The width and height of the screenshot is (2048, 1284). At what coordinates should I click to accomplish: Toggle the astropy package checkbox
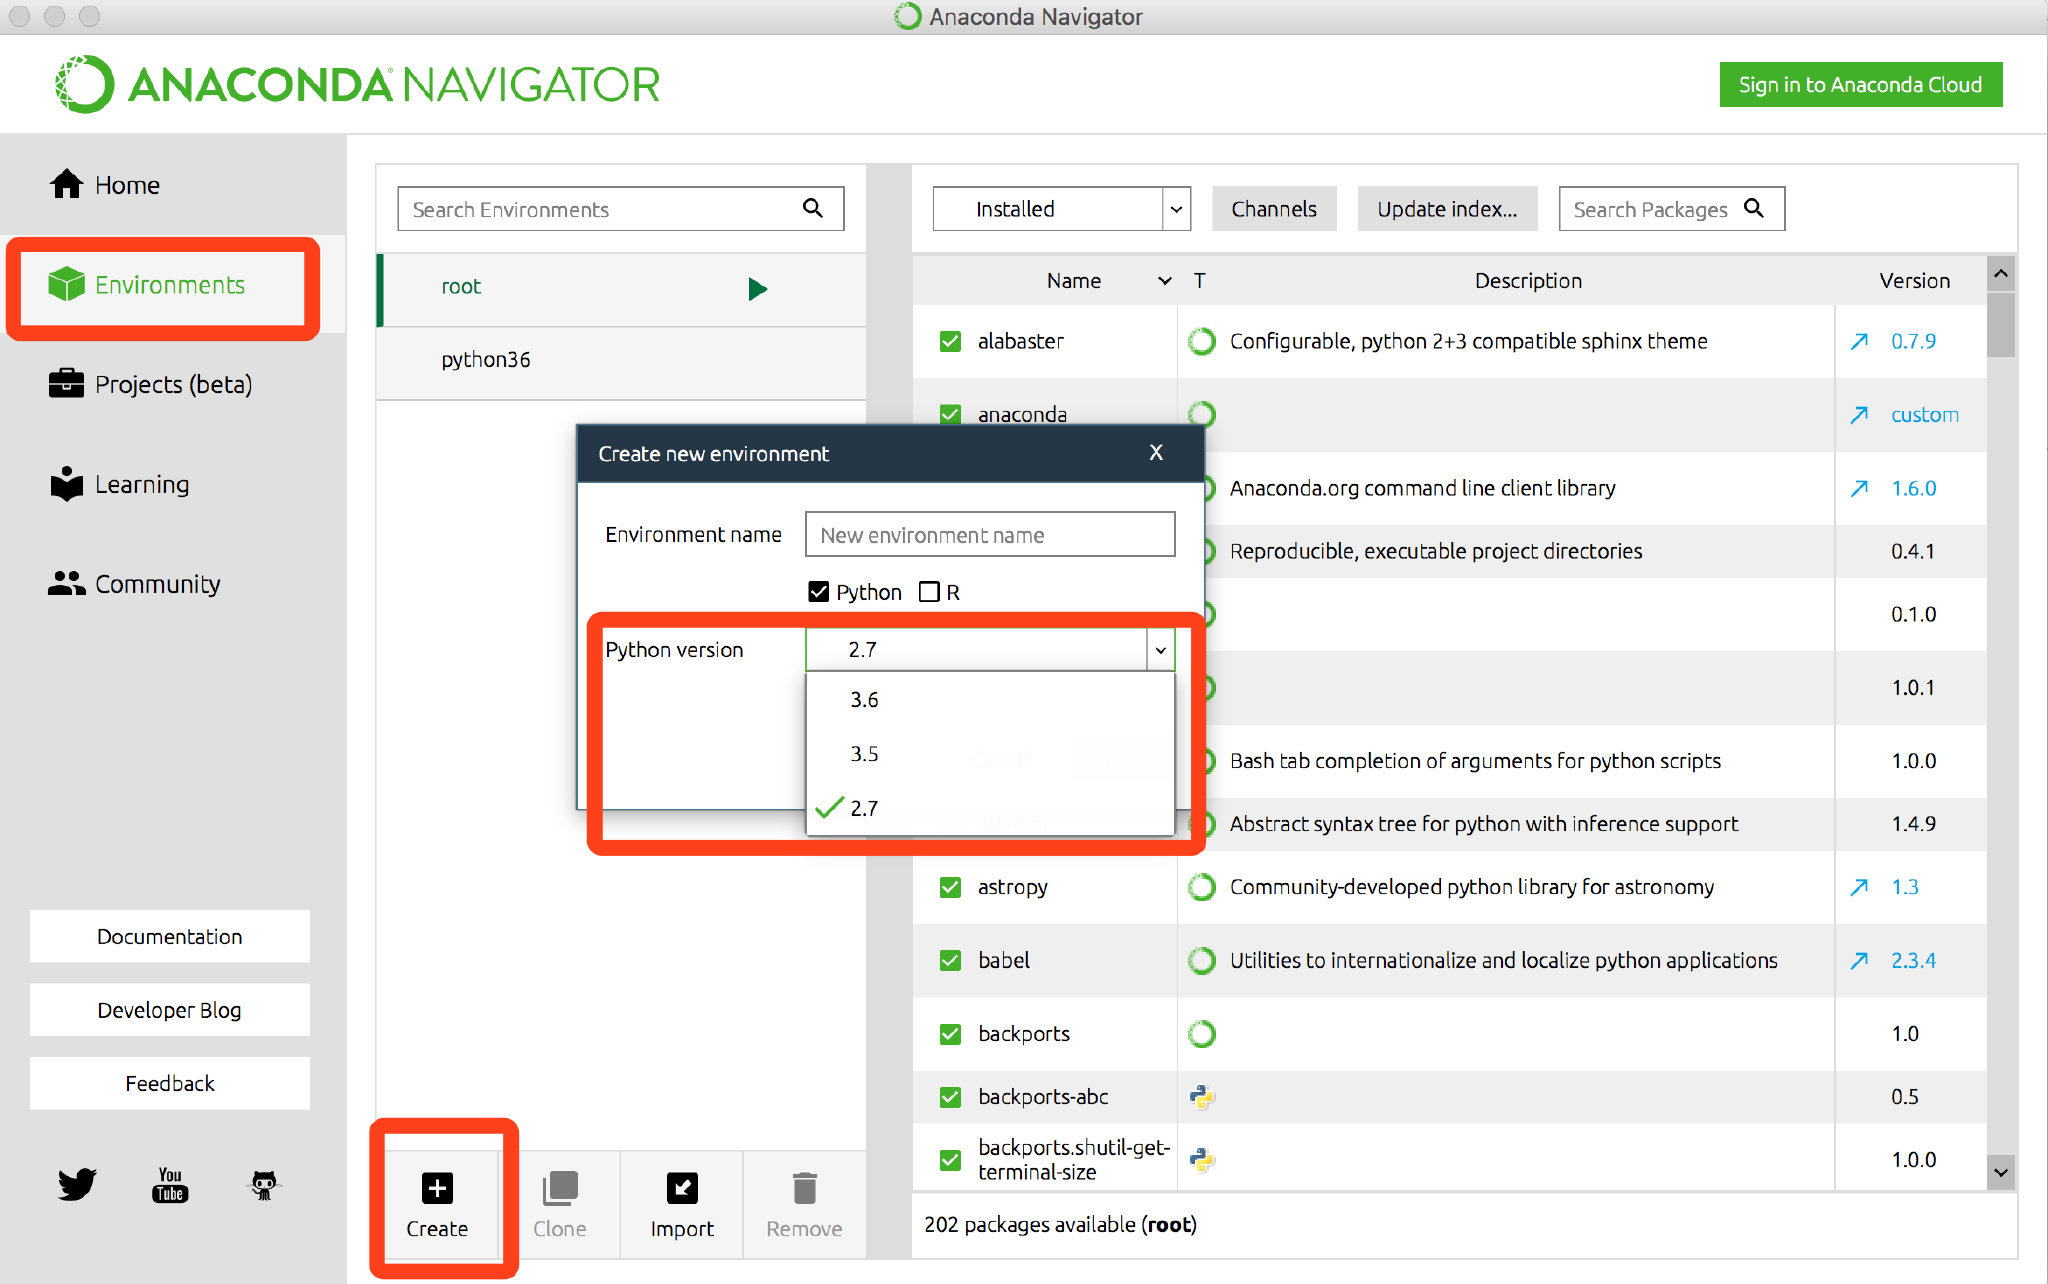pyautogui.click(x=950, y=887)
